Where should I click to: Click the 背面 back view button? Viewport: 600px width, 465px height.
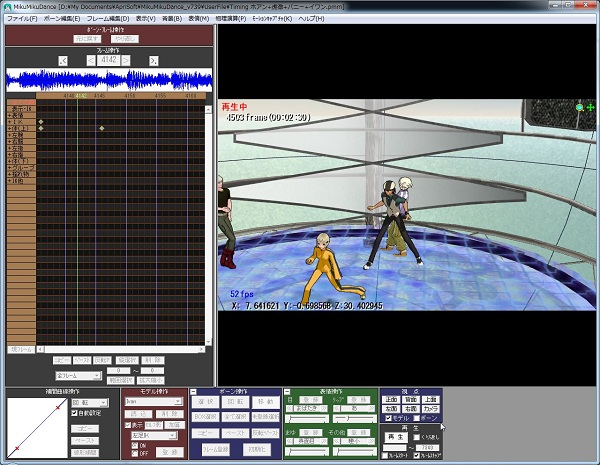411,400
